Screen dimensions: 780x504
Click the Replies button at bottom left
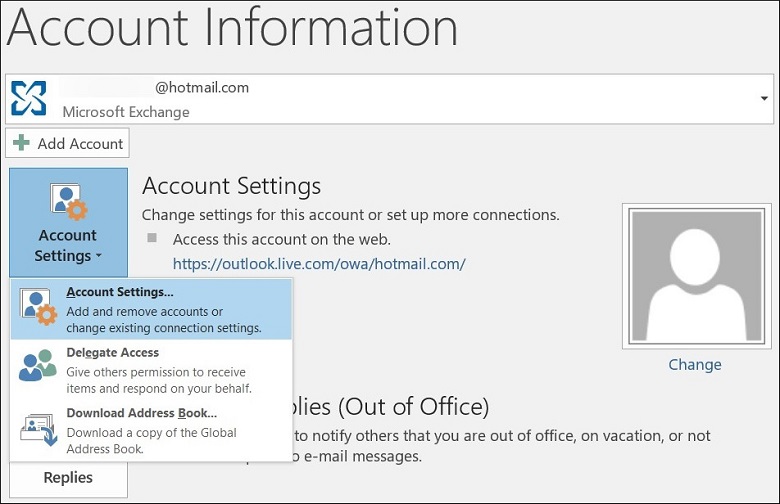[x=68, y=478]
